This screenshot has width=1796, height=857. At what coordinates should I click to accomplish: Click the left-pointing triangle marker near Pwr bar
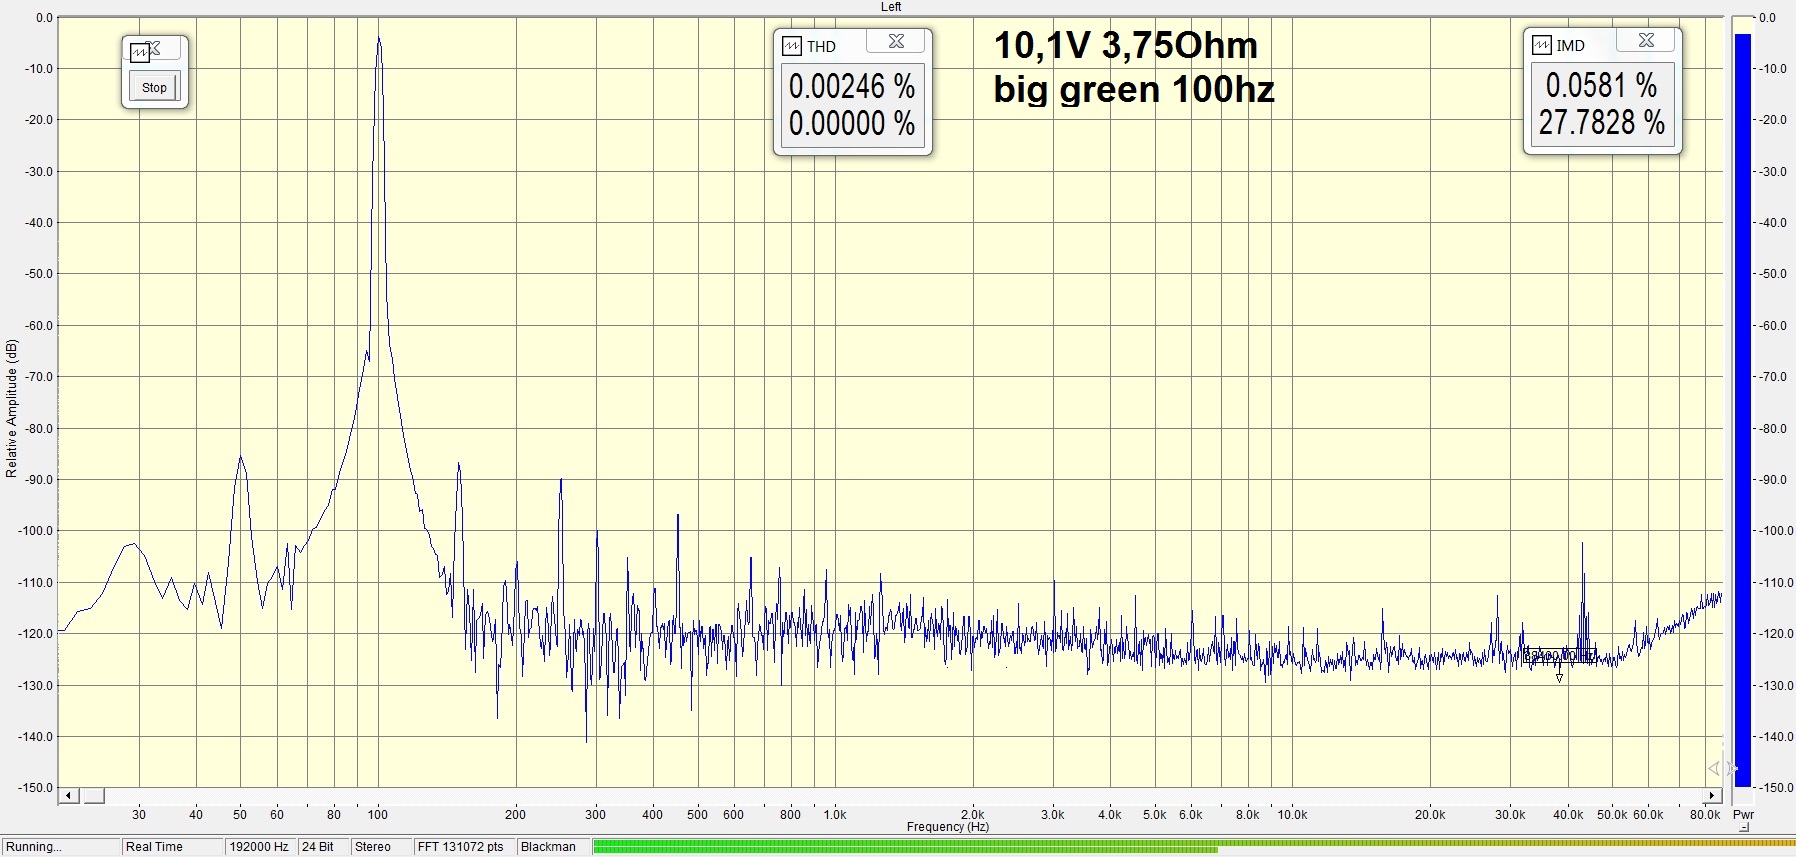click(x=1713, y=768)
